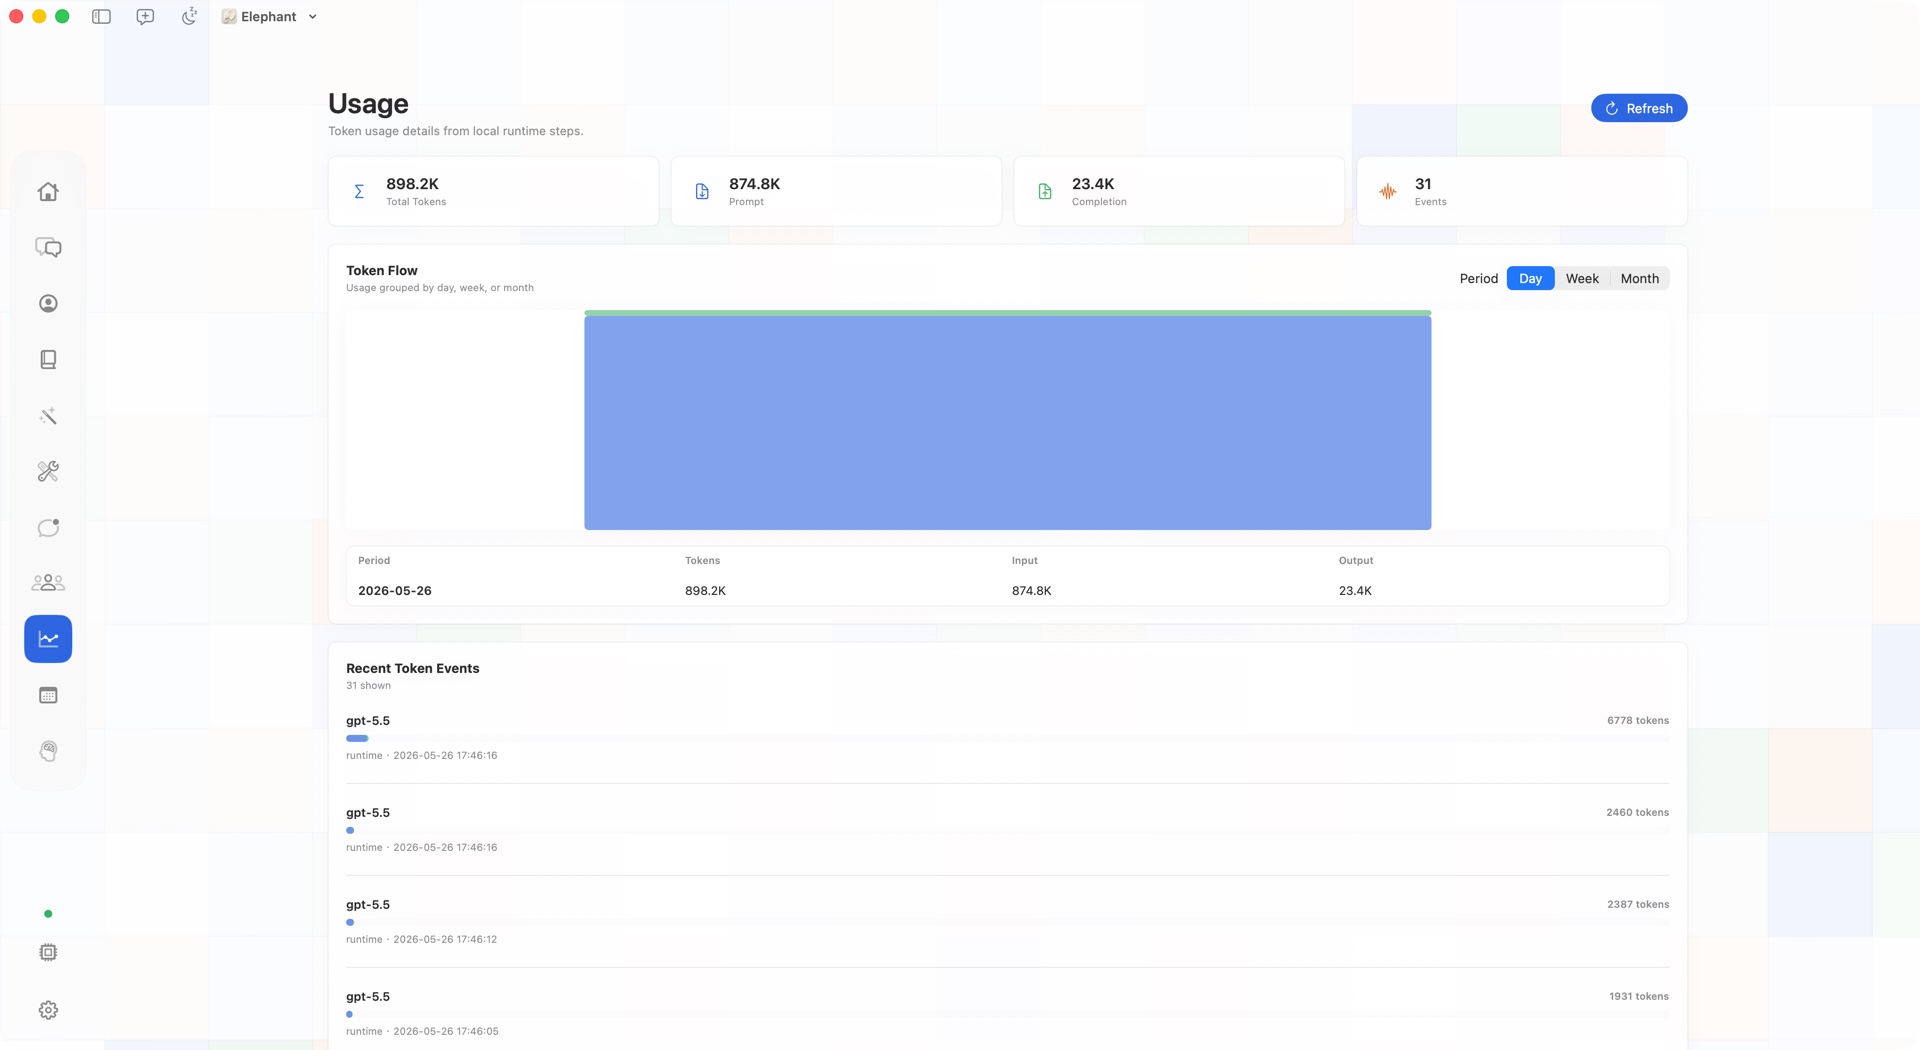Screen dimensions: 1920x1050
Task: Click the runtime 2026-05-26 17:46:12 timestamp
Action: tap(421, 940)
